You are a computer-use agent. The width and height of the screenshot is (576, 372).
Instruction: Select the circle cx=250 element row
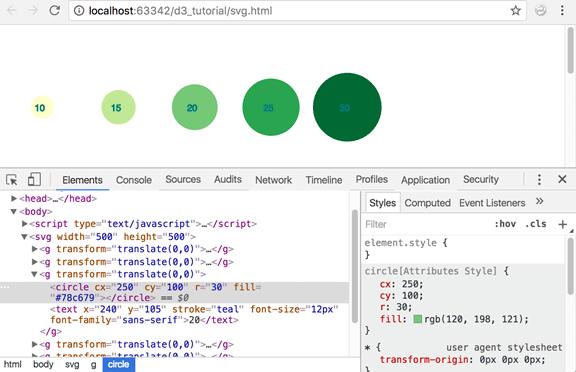(x=174, y=292)
